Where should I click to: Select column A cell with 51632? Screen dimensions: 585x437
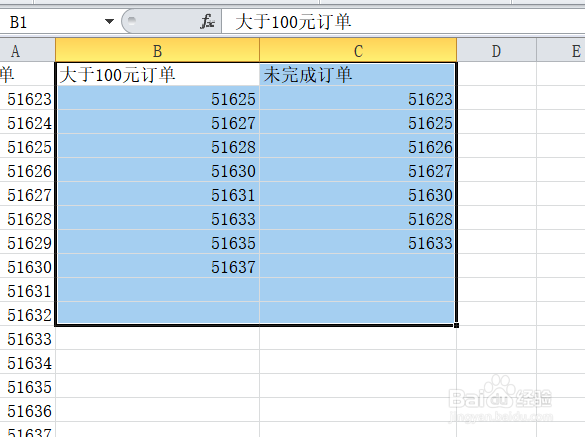click(x=27, y=314)
